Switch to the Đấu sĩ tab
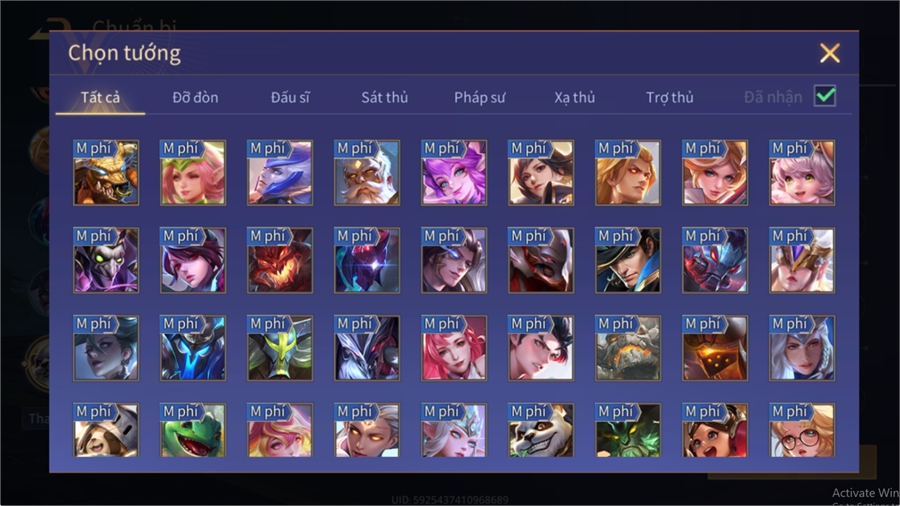The image size is (900, 506). [290, 98]
